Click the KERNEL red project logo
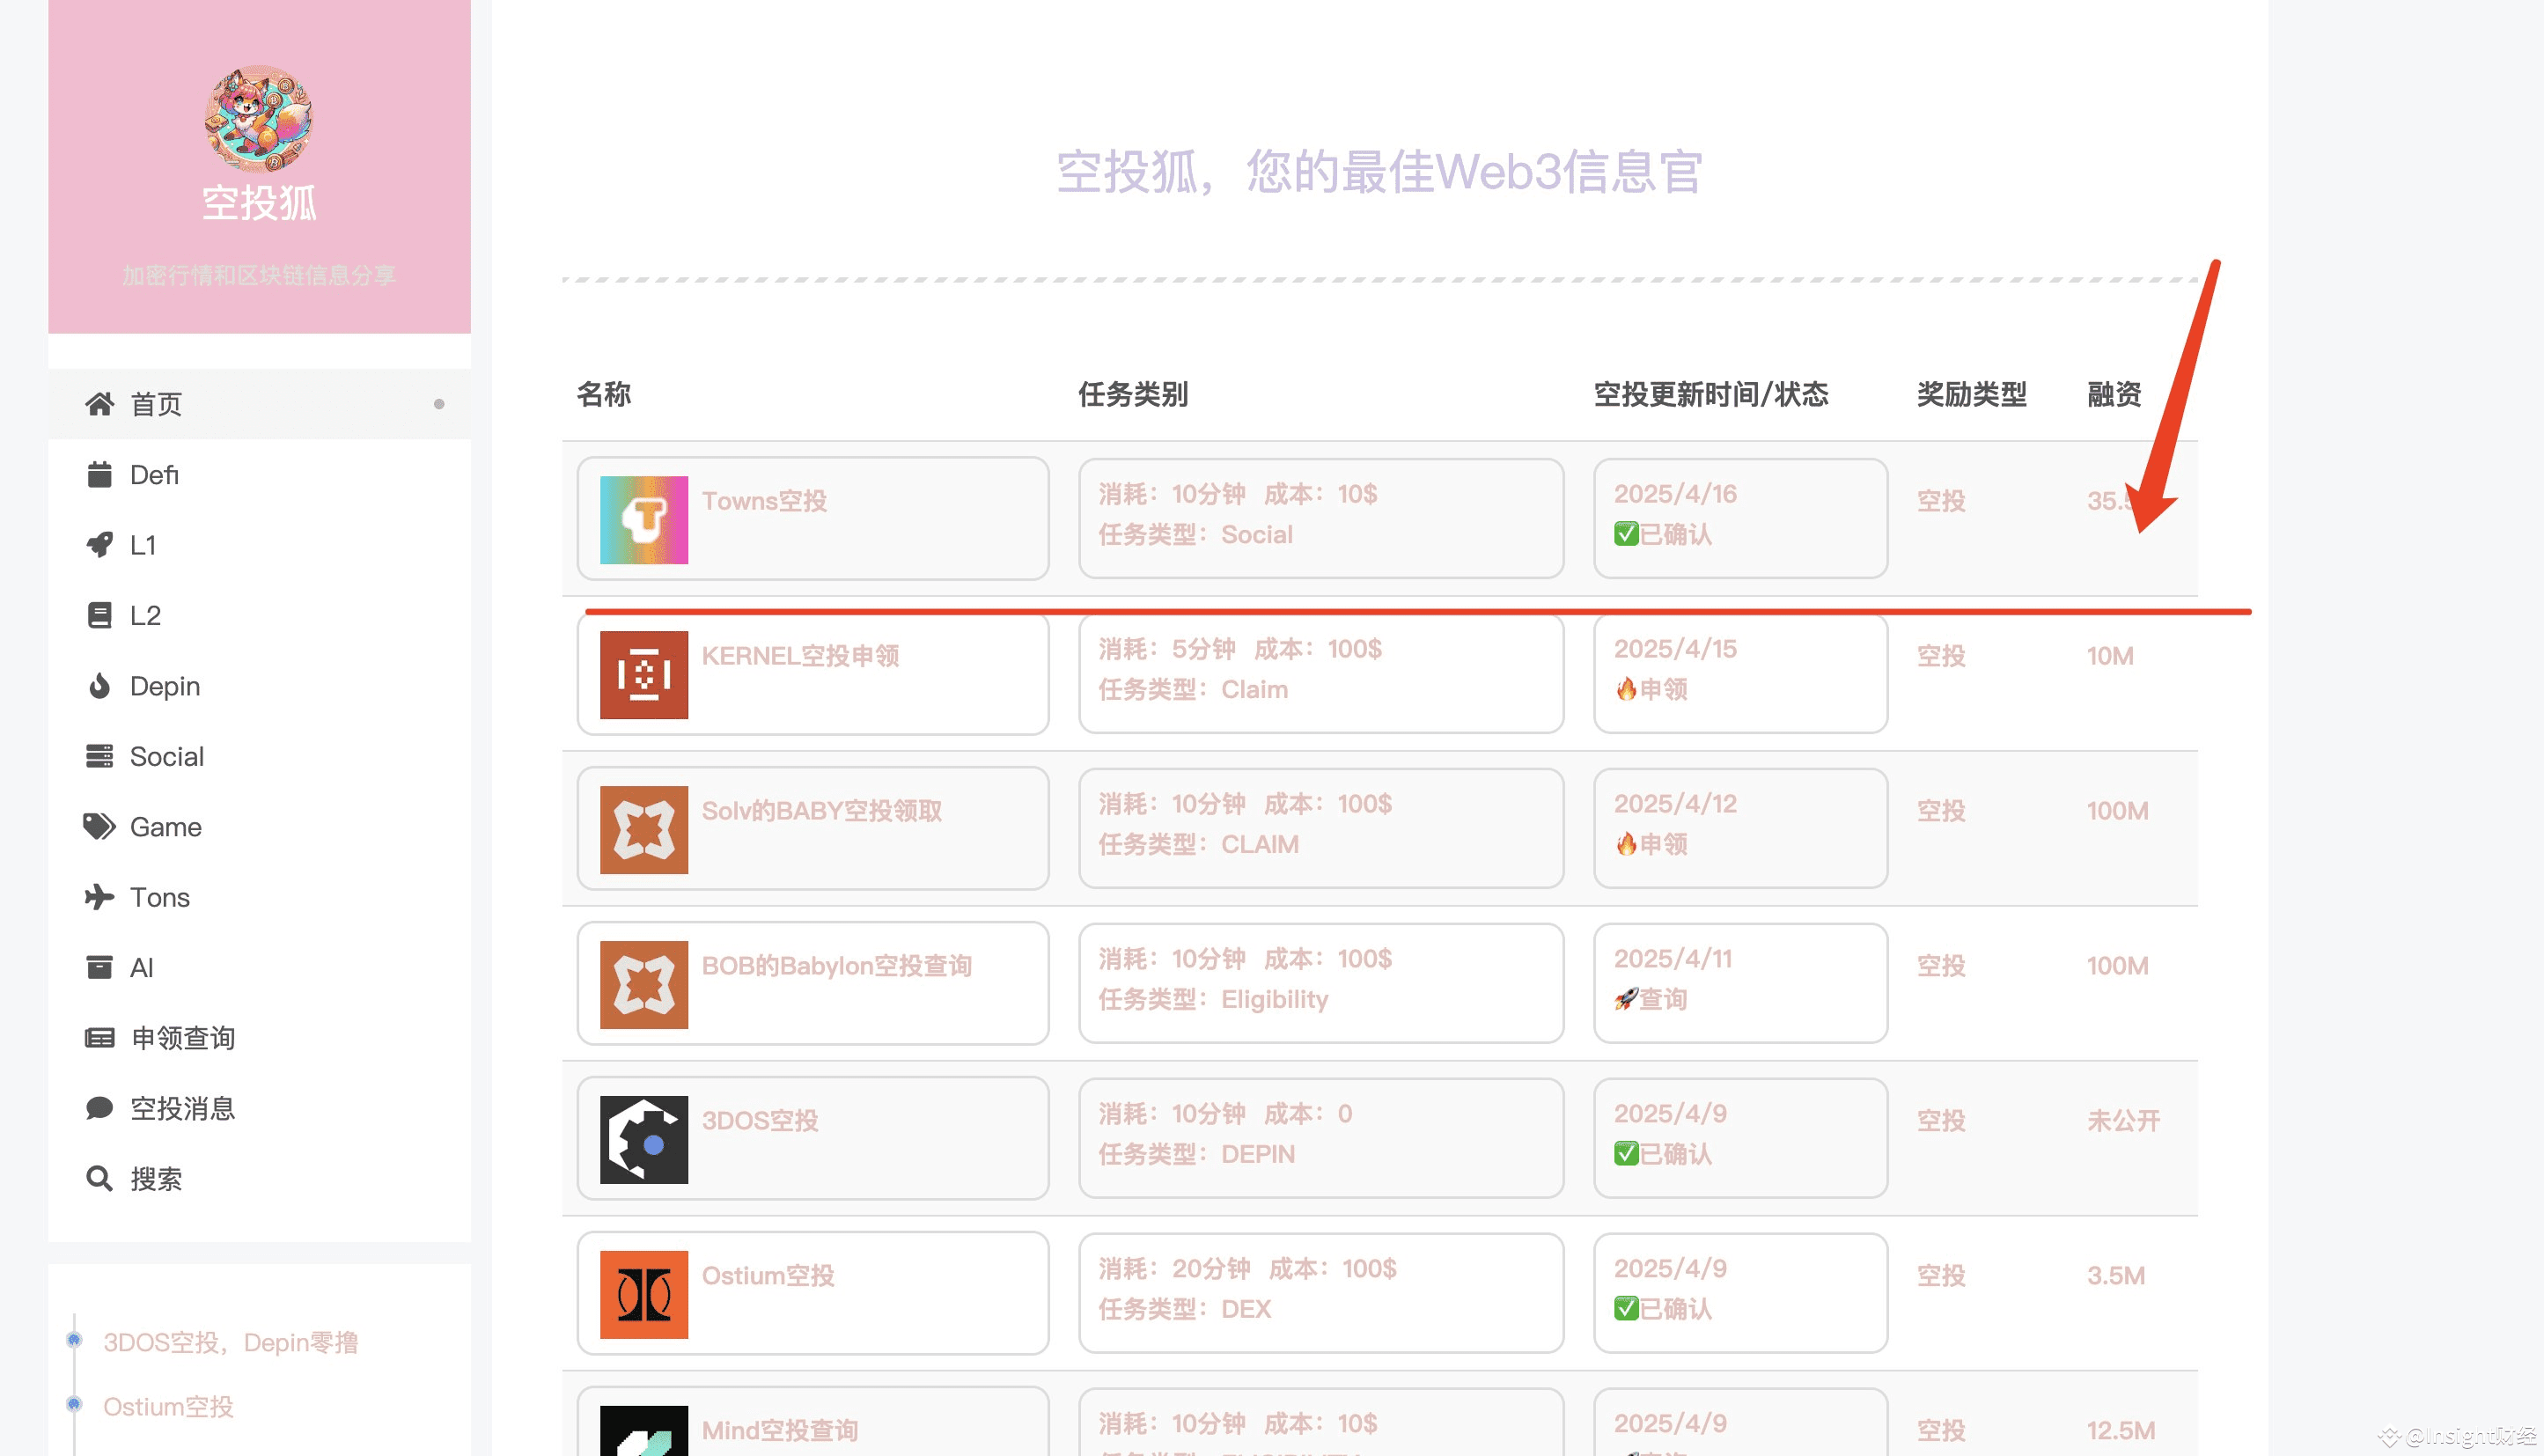 coord(643,674)
